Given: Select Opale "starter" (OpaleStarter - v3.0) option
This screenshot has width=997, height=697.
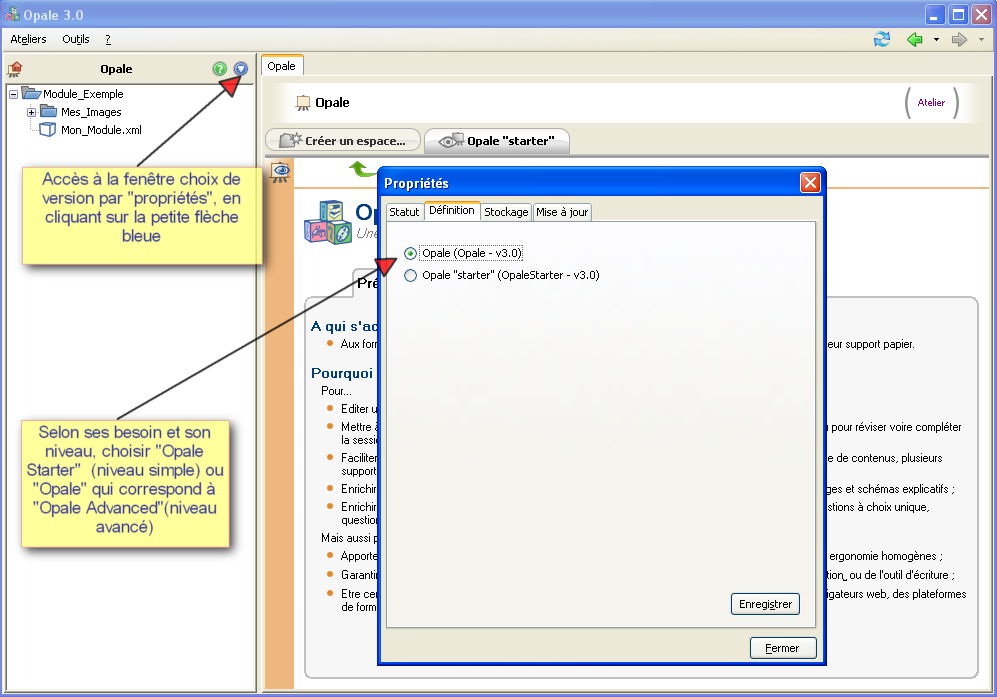Looking at the screenshot, I should point(411,275).
